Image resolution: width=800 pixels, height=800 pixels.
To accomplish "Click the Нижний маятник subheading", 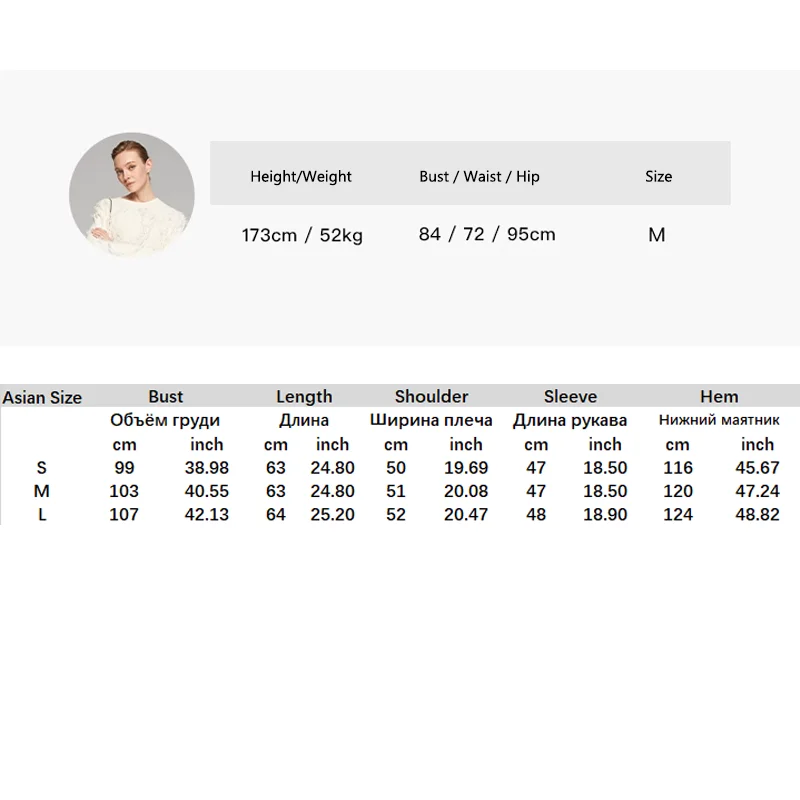I will point(719,420).
